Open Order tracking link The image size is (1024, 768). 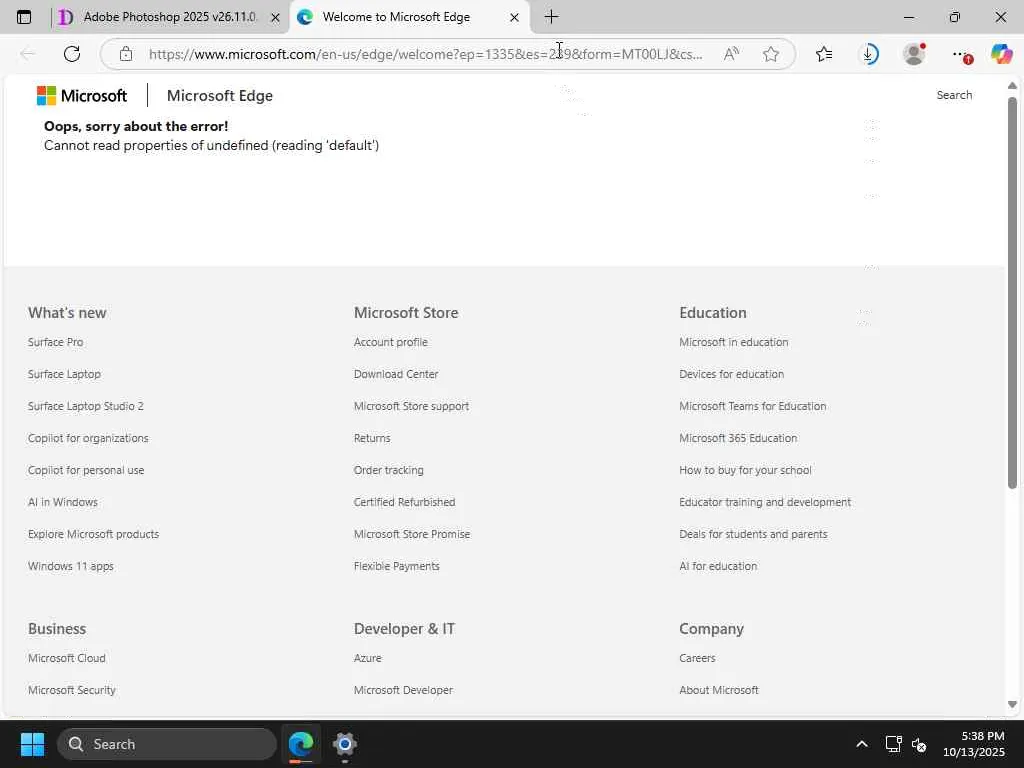(389, 470)
